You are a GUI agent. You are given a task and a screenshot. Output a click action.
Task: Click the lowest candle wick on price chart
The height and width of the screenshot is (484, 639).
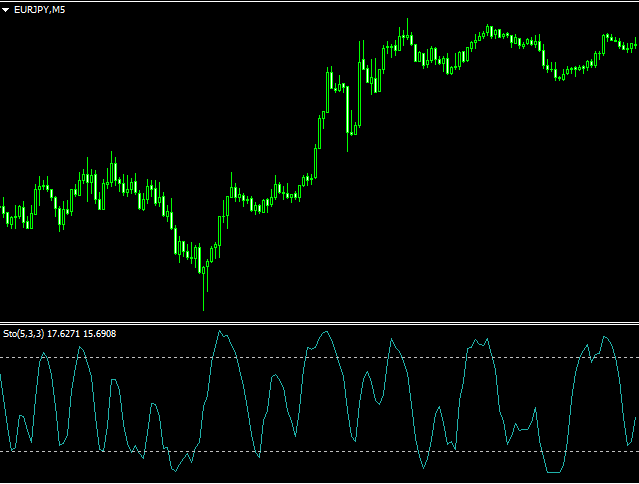click(203, 300)
